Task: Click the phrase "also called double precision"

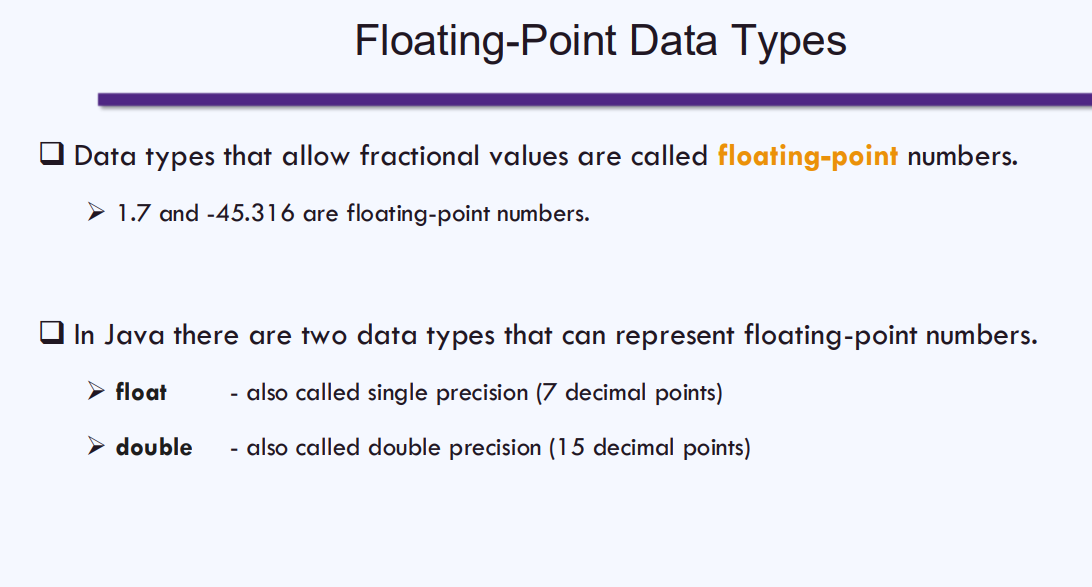Action: pyautogui.click(x=394, y=447)
